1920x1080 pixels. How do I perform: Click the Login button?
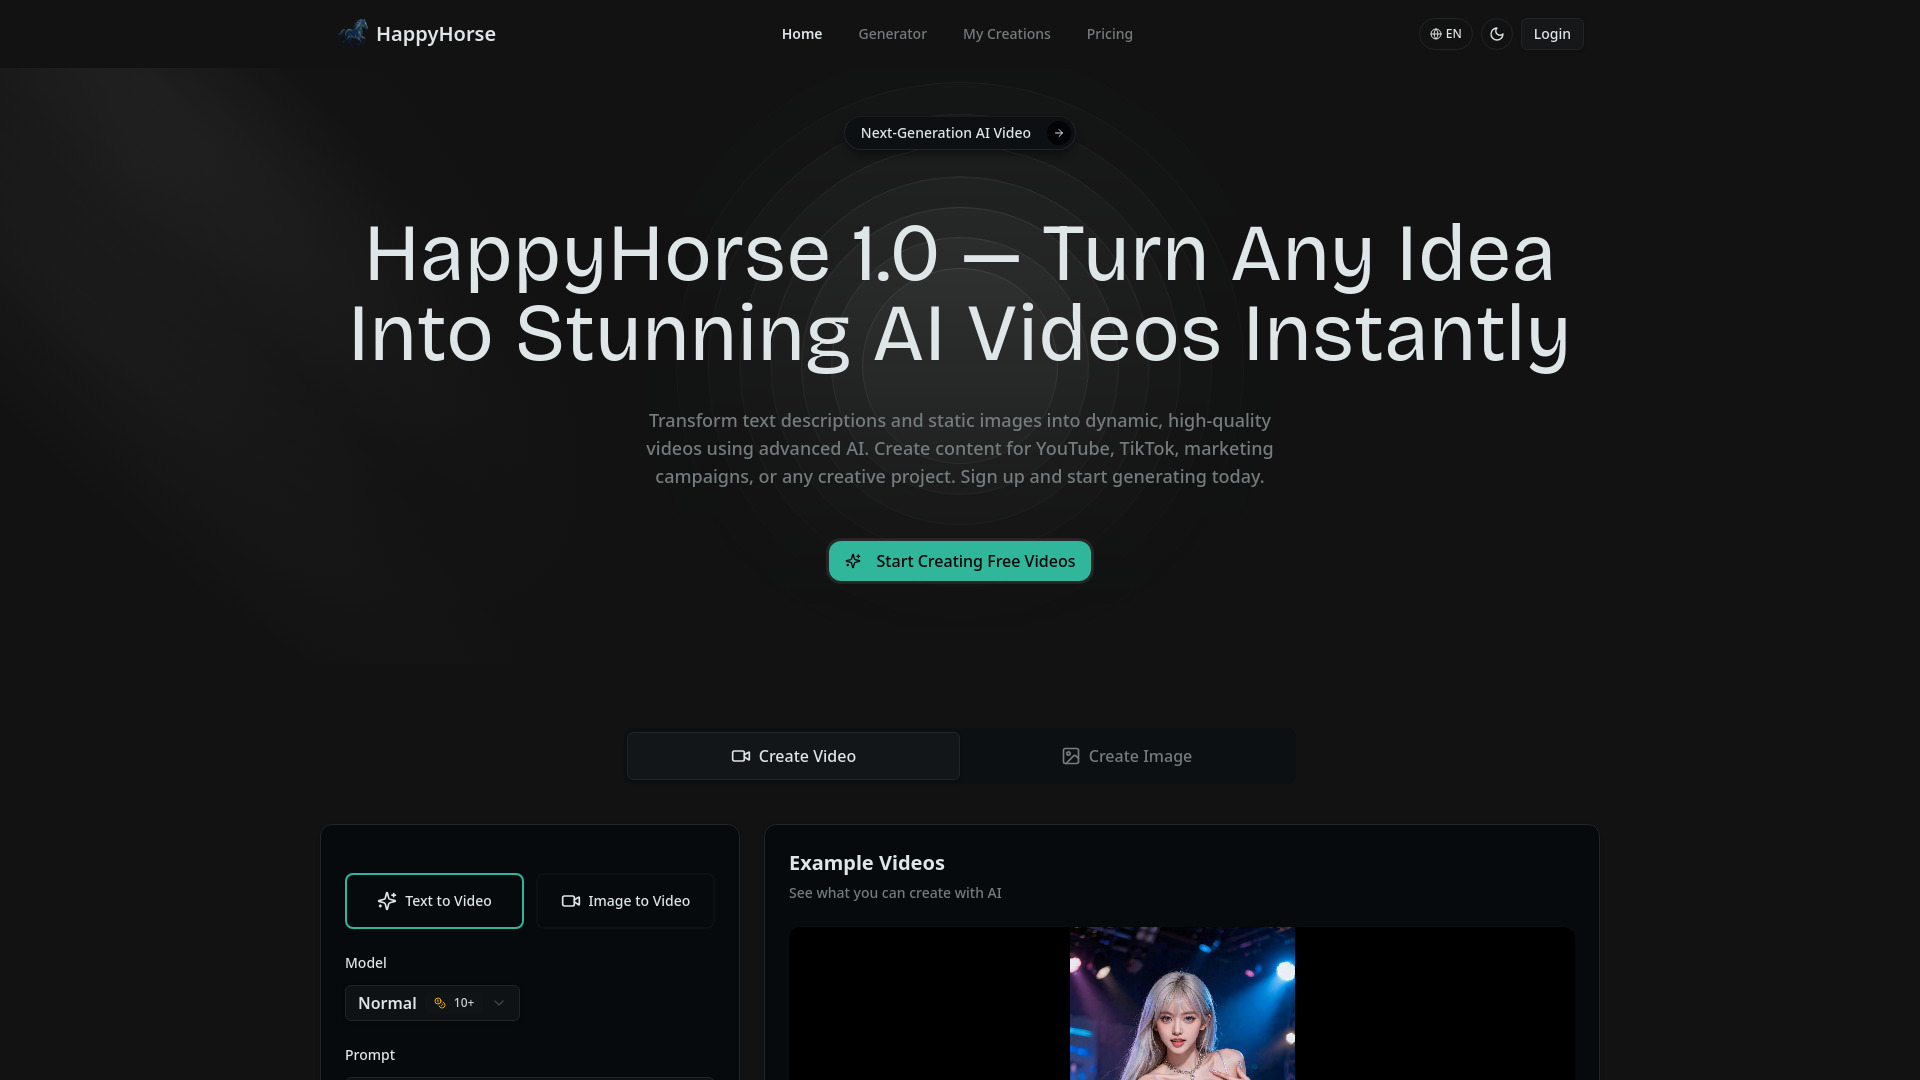coord(1551,33)
